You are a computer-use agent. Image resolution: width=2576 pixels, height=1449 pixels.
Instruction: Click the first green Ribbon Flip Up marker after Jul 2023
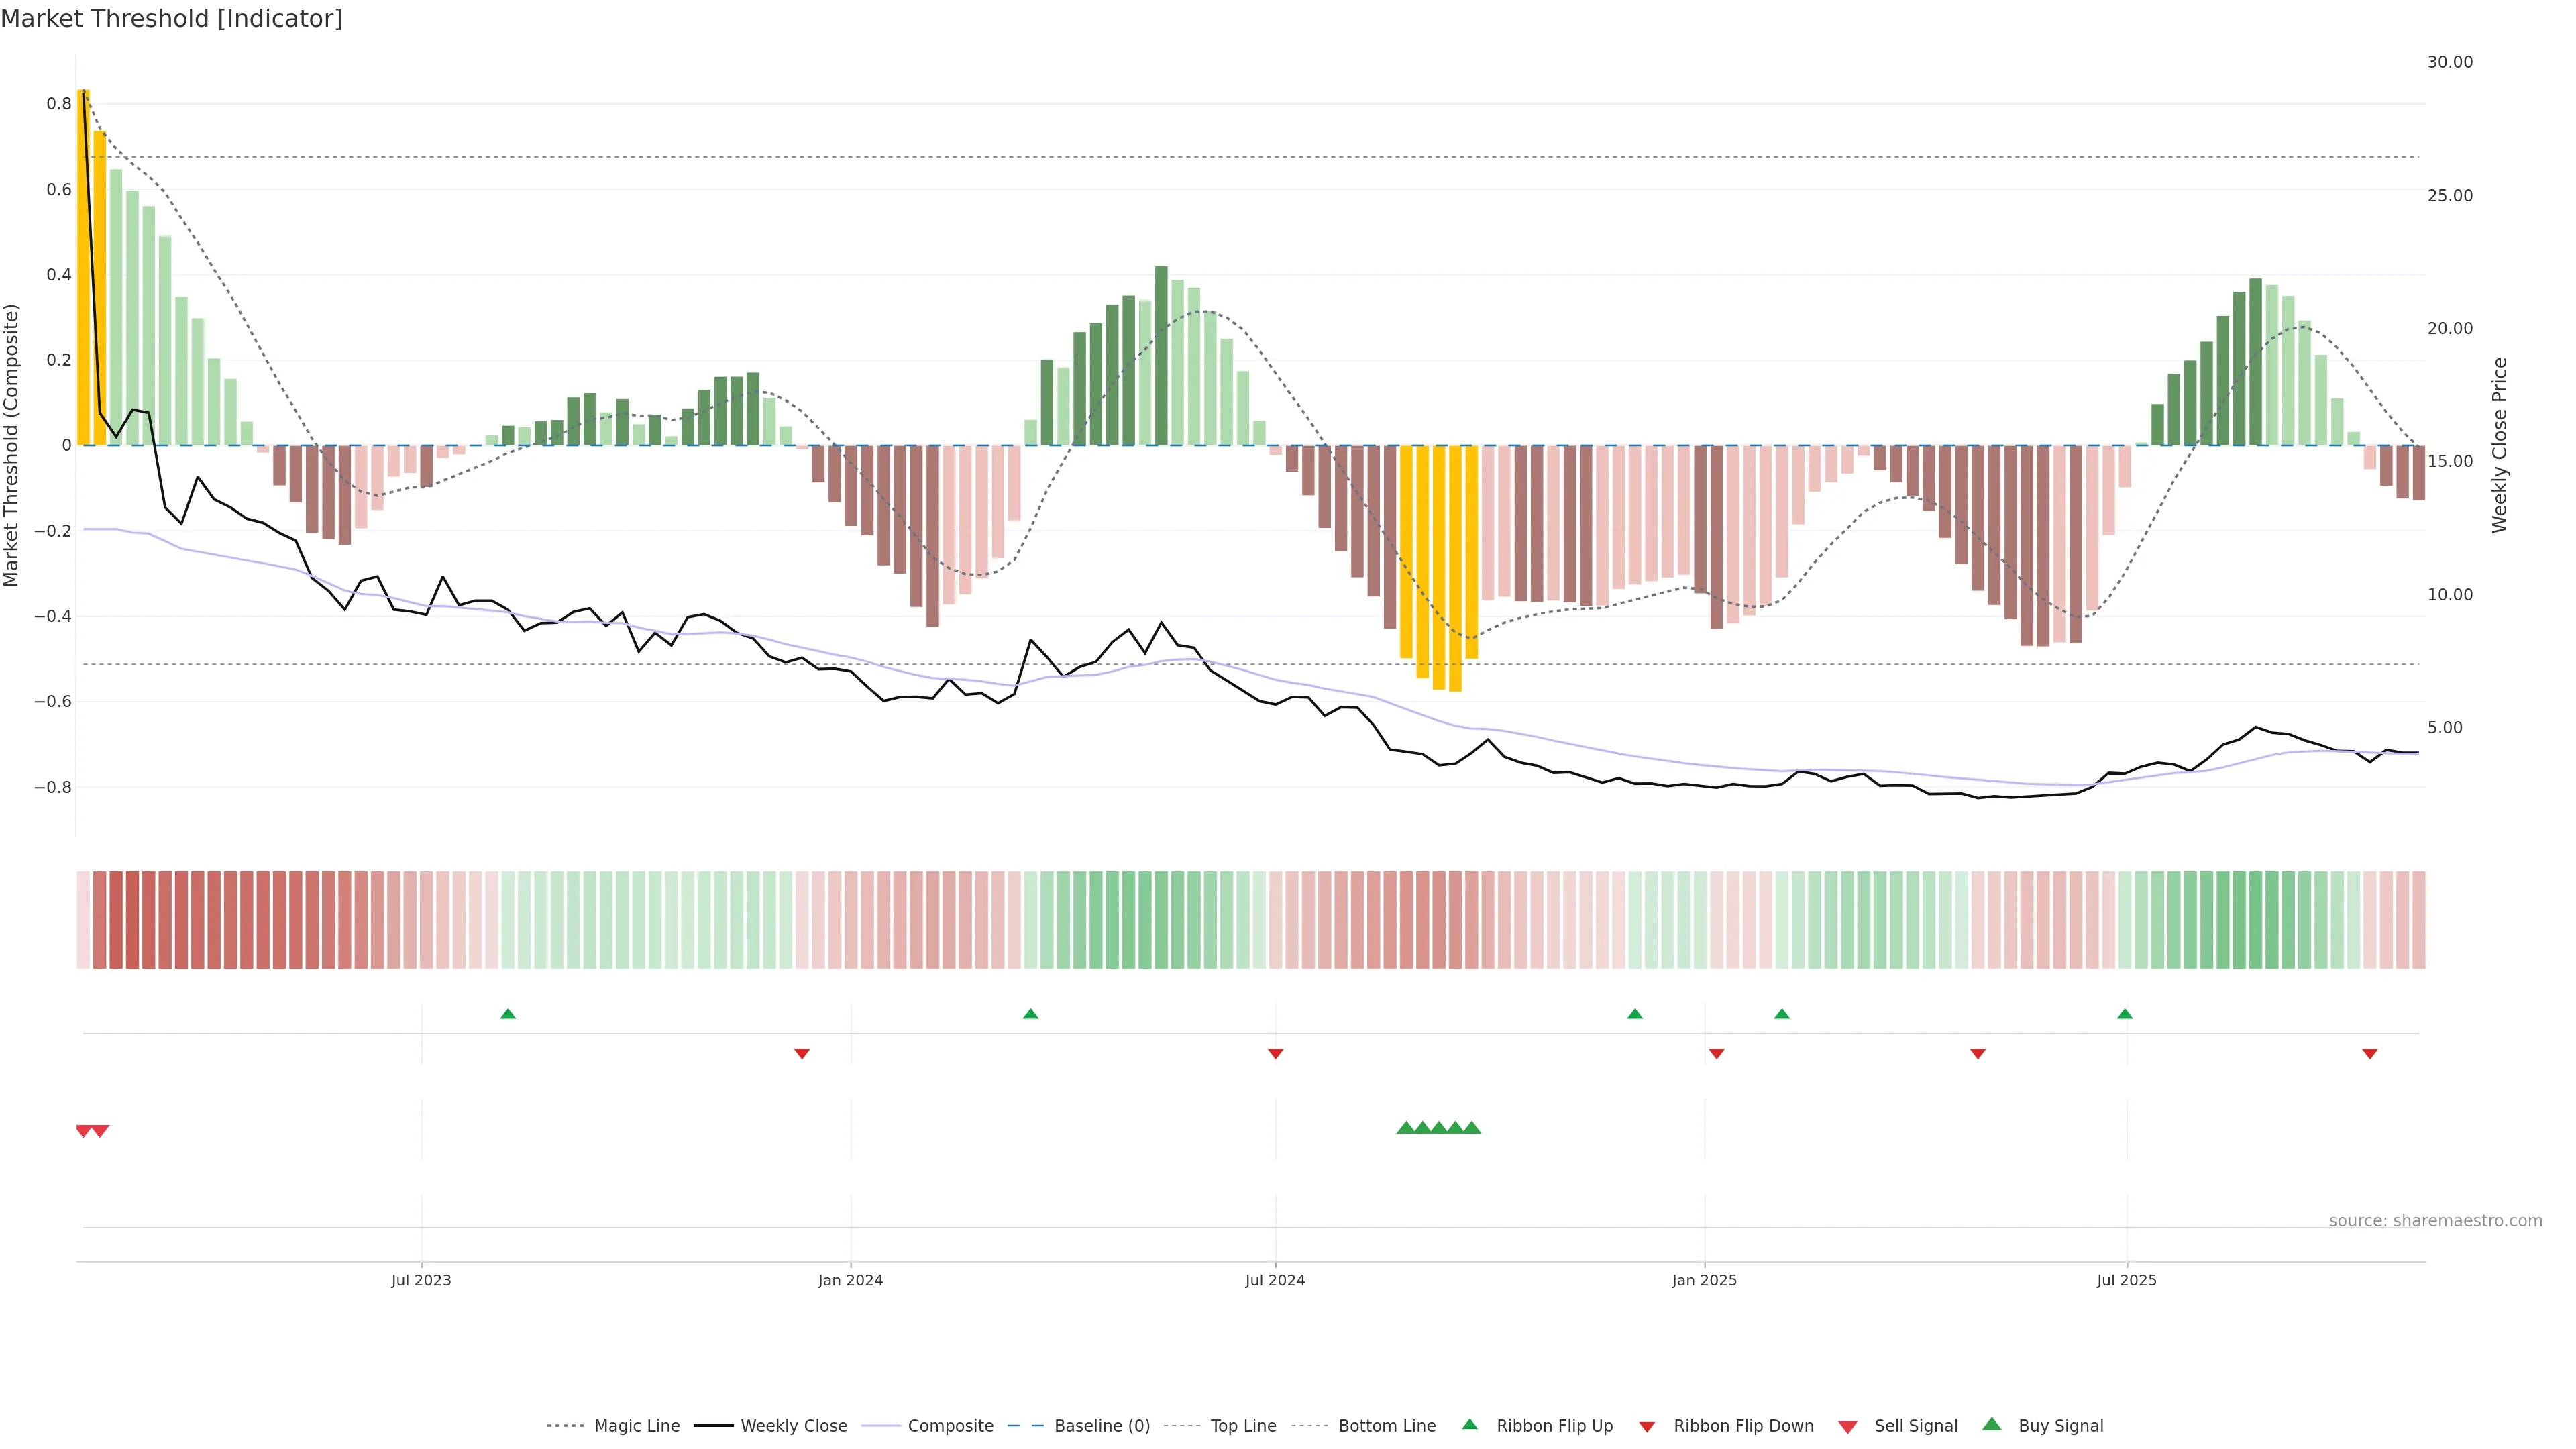pyautogui.click(x=508, y=1014)
